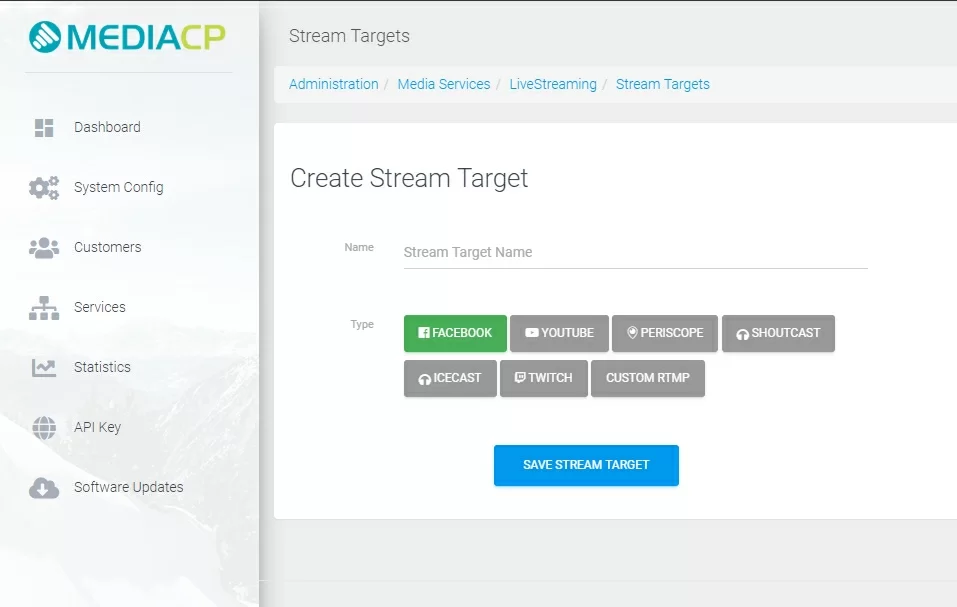
Task: Click the Statistics chart icon
Action: pos(44,368)
